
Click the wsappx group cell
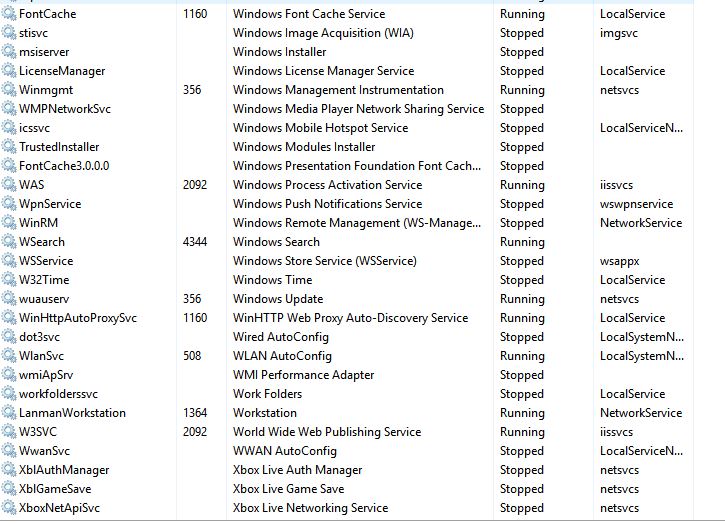tap(620, 261)
